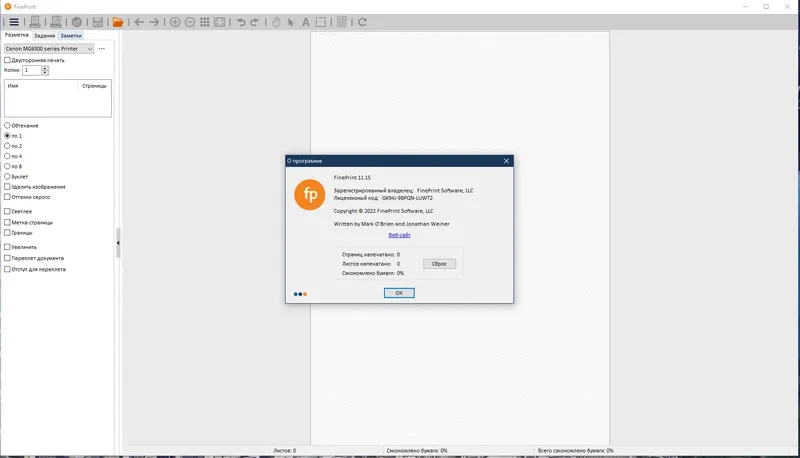Screen dimensions: 800x458
Task: Click the 'Страницы' column header
Action: (94, 86)
